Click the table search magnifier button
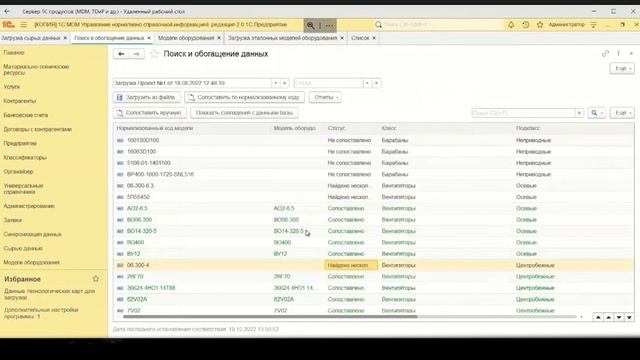640x360 pixels. (596, 113)
